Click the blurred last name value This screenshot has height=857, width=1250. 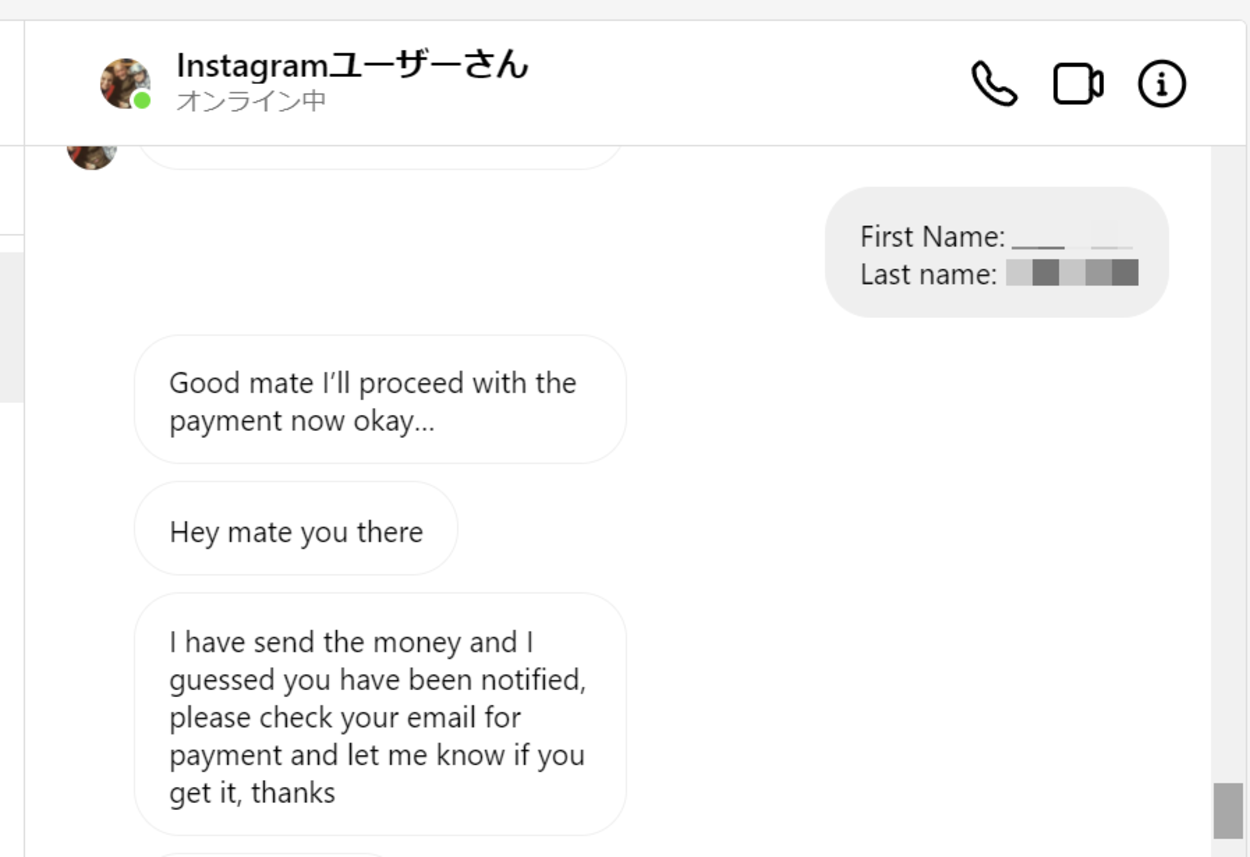click(1072, 273)
